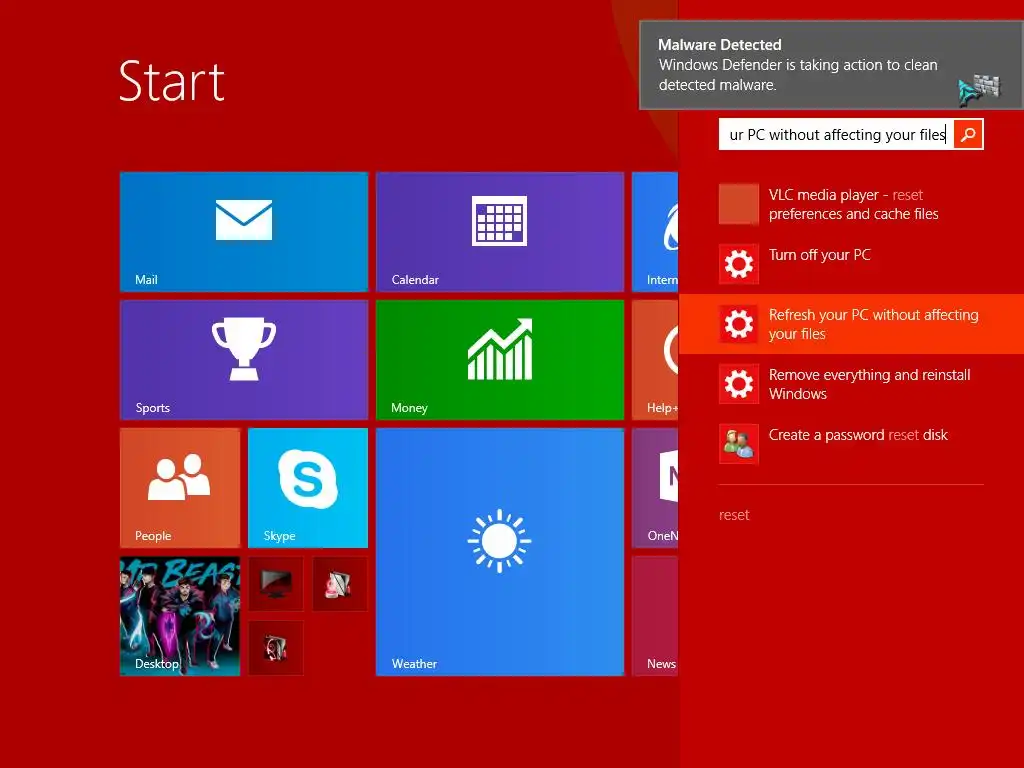Click the Start heading text
This screenshot has width=1024, height=768.
172,81
